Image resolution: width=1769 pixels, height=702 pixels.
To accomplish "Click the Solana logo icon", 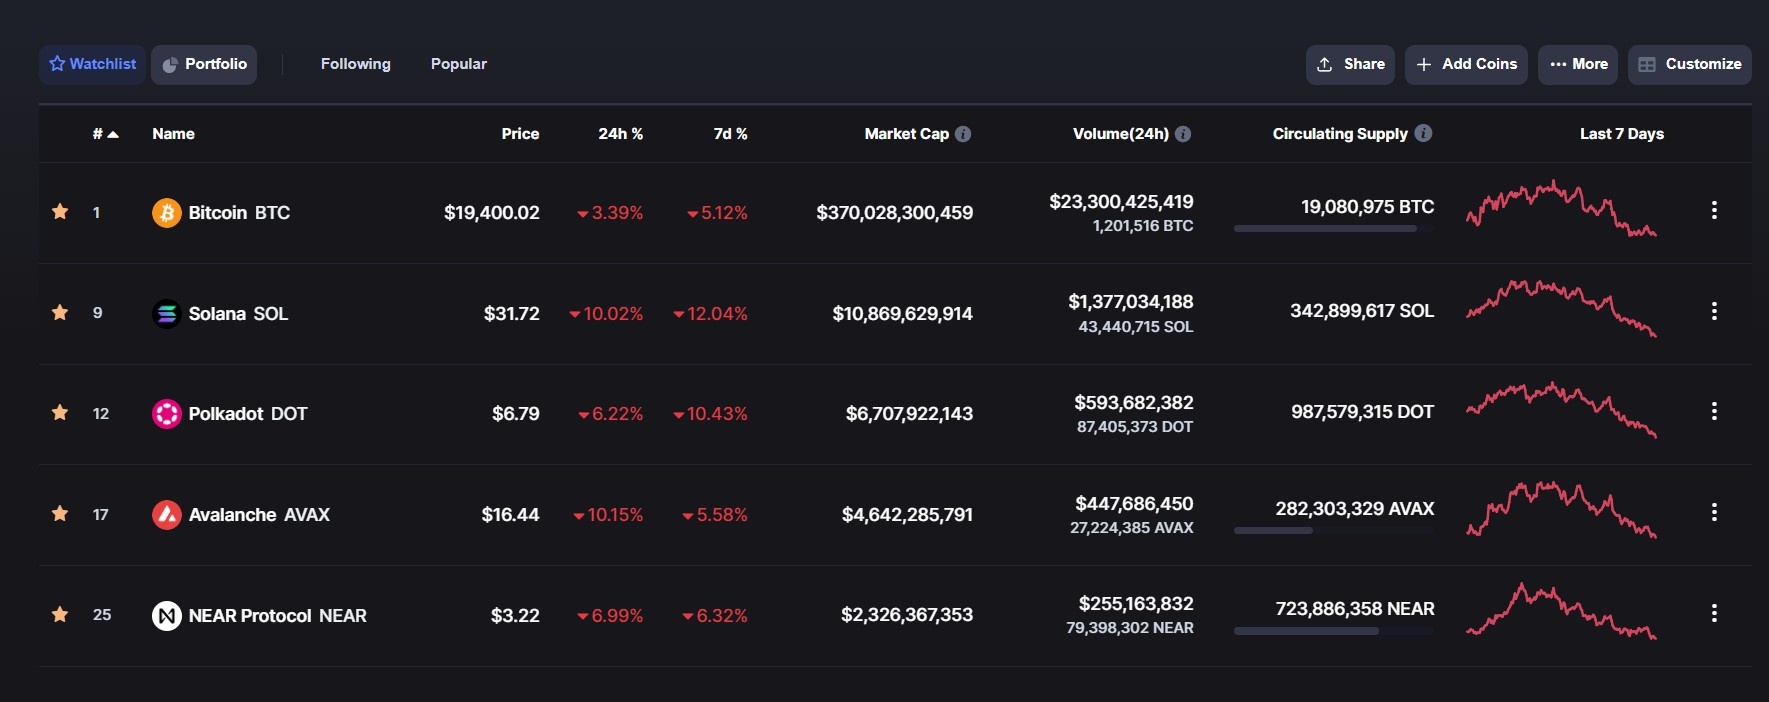I will 166,314.
